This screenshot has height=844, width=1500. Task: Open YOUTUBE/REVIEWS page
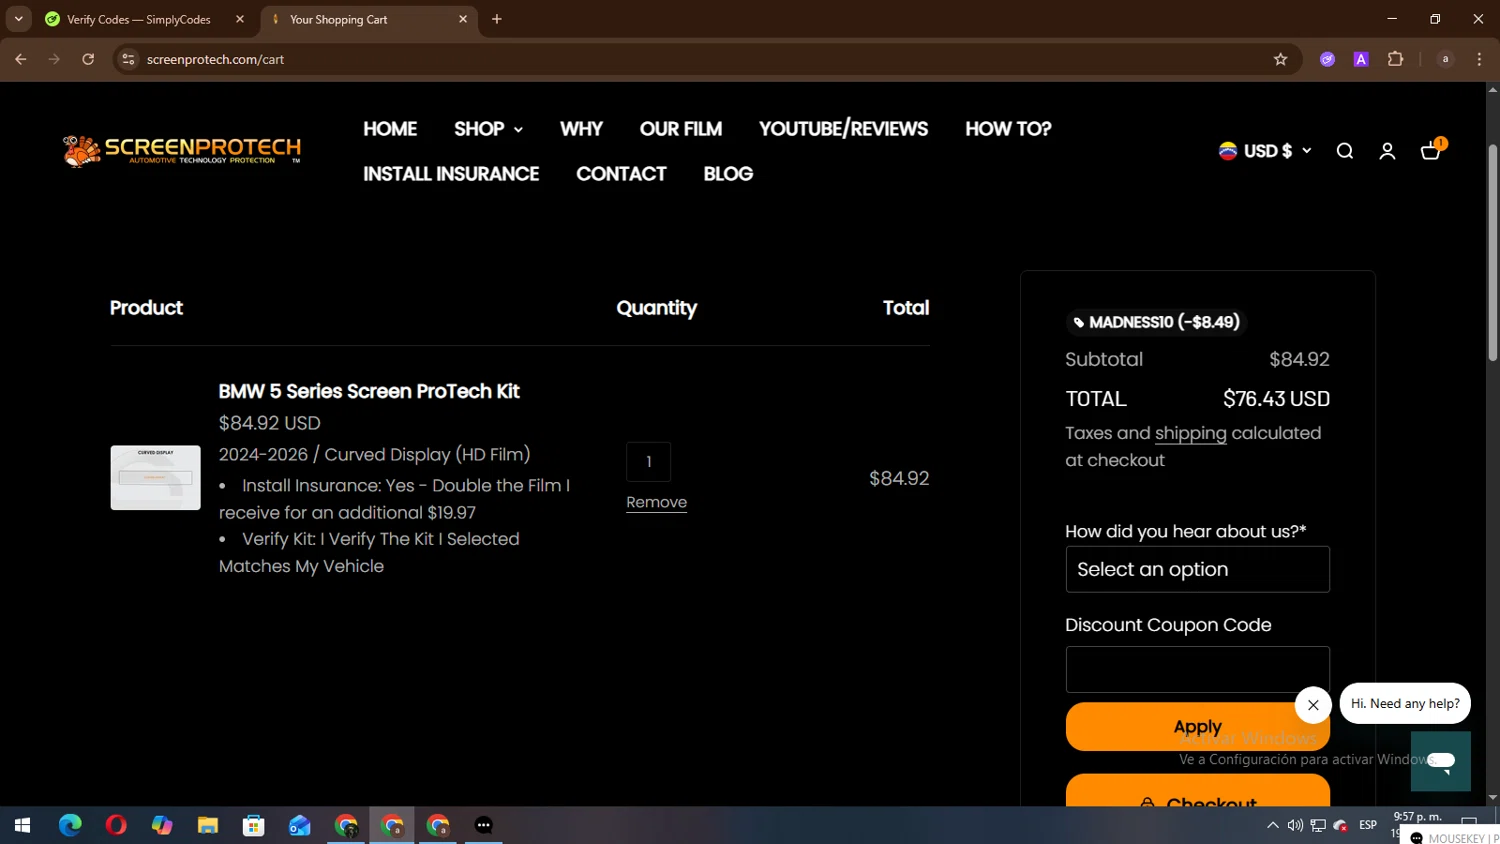click(843, 129)
